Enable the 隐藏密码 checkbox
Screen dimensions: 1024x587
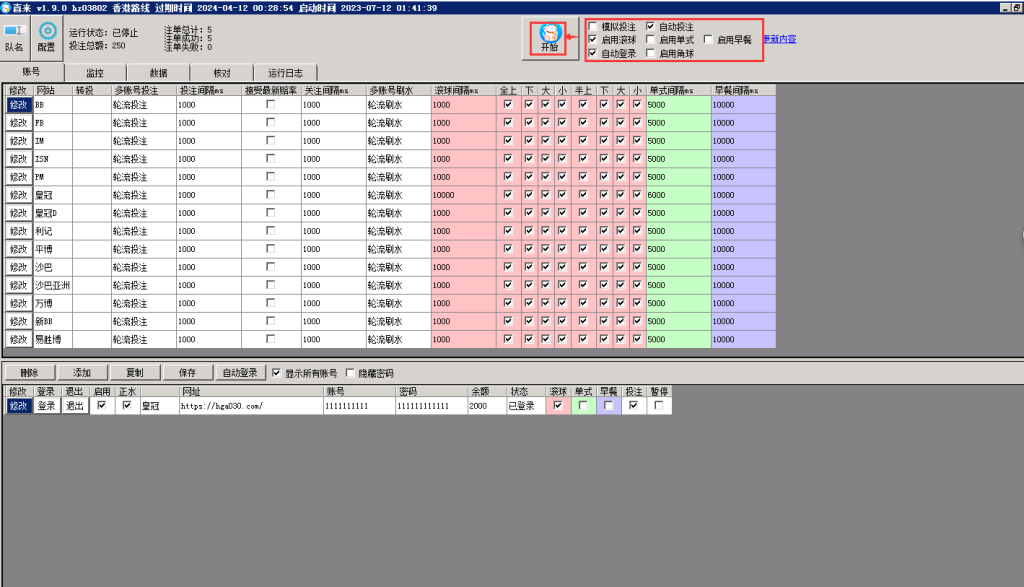tap(349, 372)
